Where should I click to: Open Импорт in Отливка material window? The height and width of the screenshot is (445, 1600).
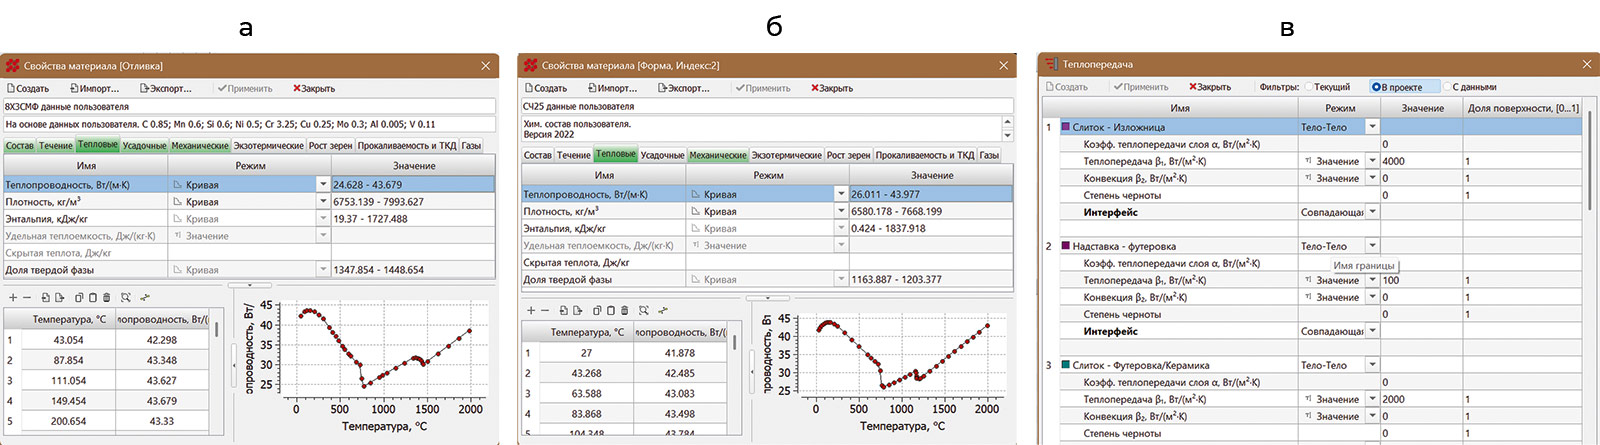click(x=94, y=89)
